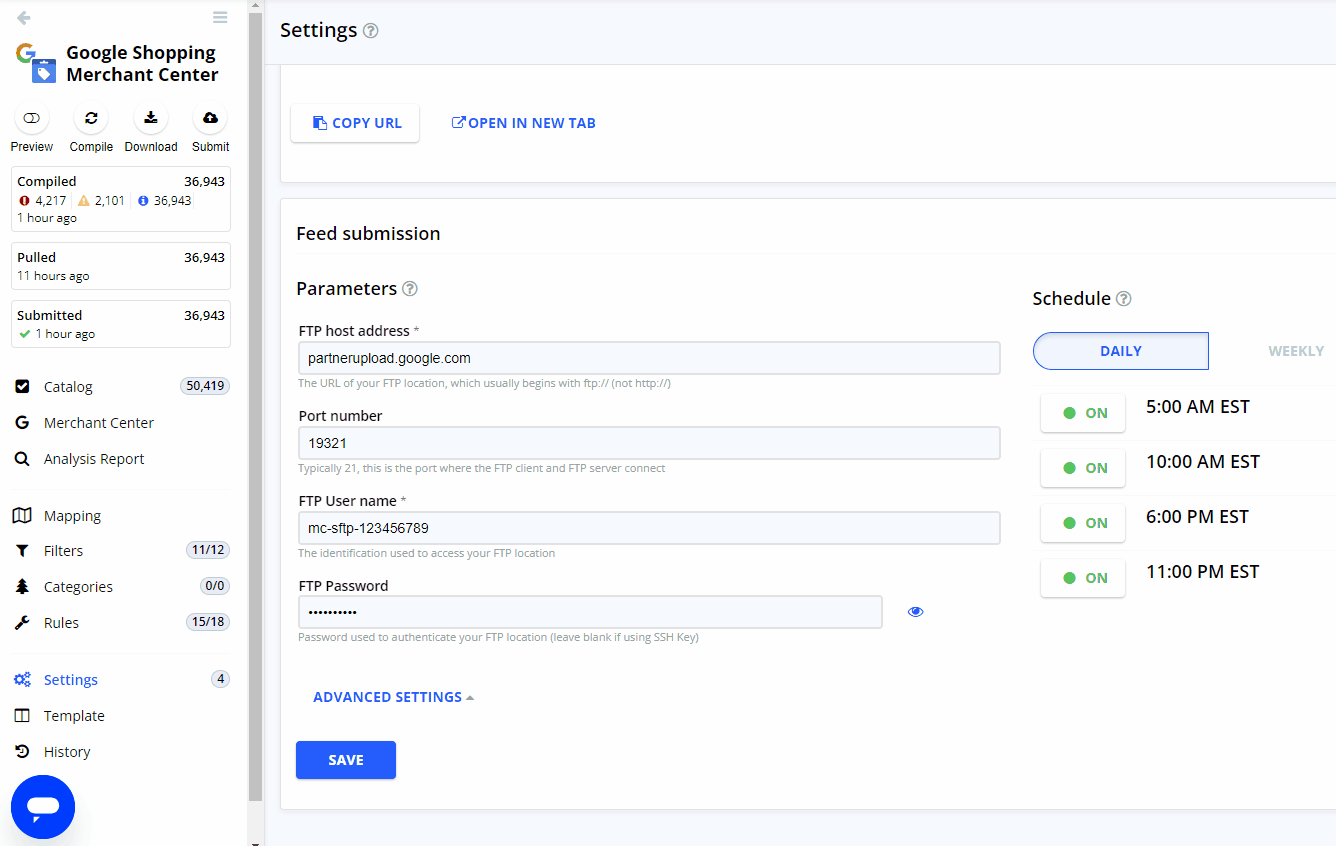Open the Analysis Report
This screenshot has width=1336, height=846.
pos(94,459)
